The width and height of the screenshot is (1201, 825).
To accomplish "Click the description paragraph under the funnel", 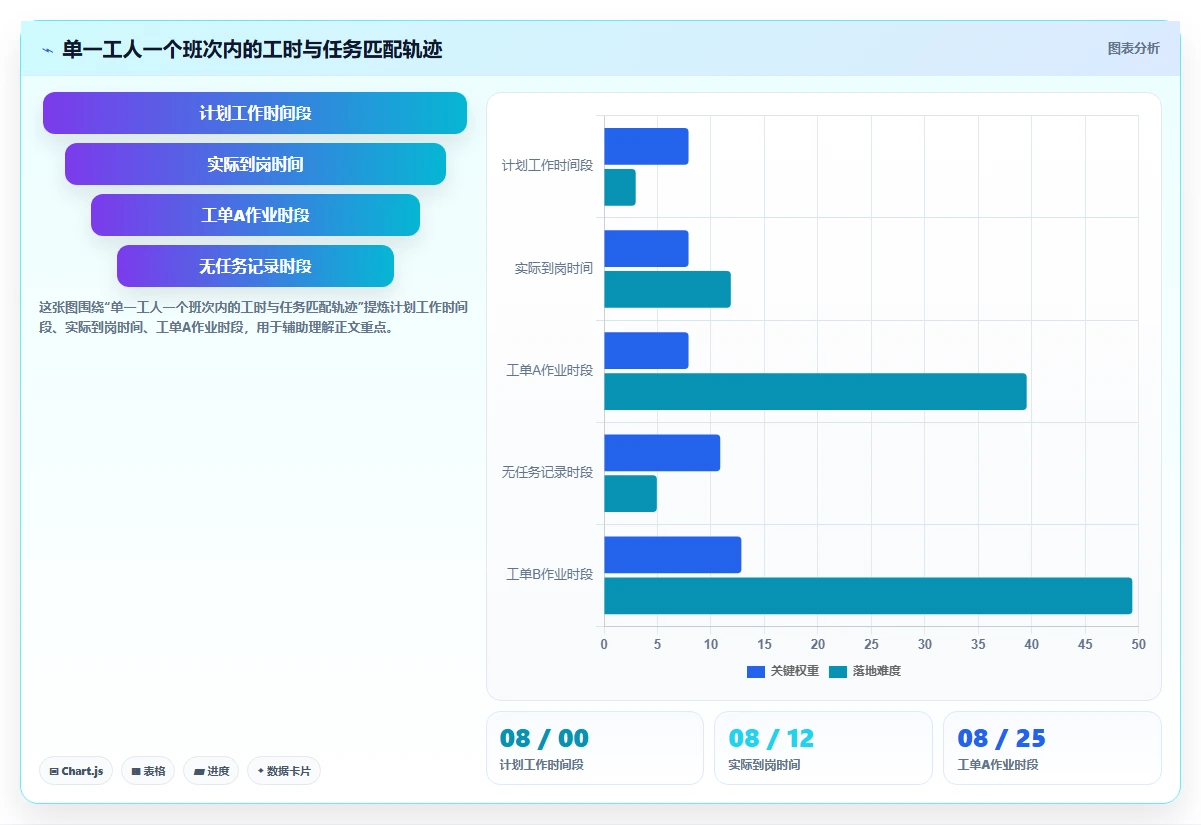I will (x=253, y=317).
